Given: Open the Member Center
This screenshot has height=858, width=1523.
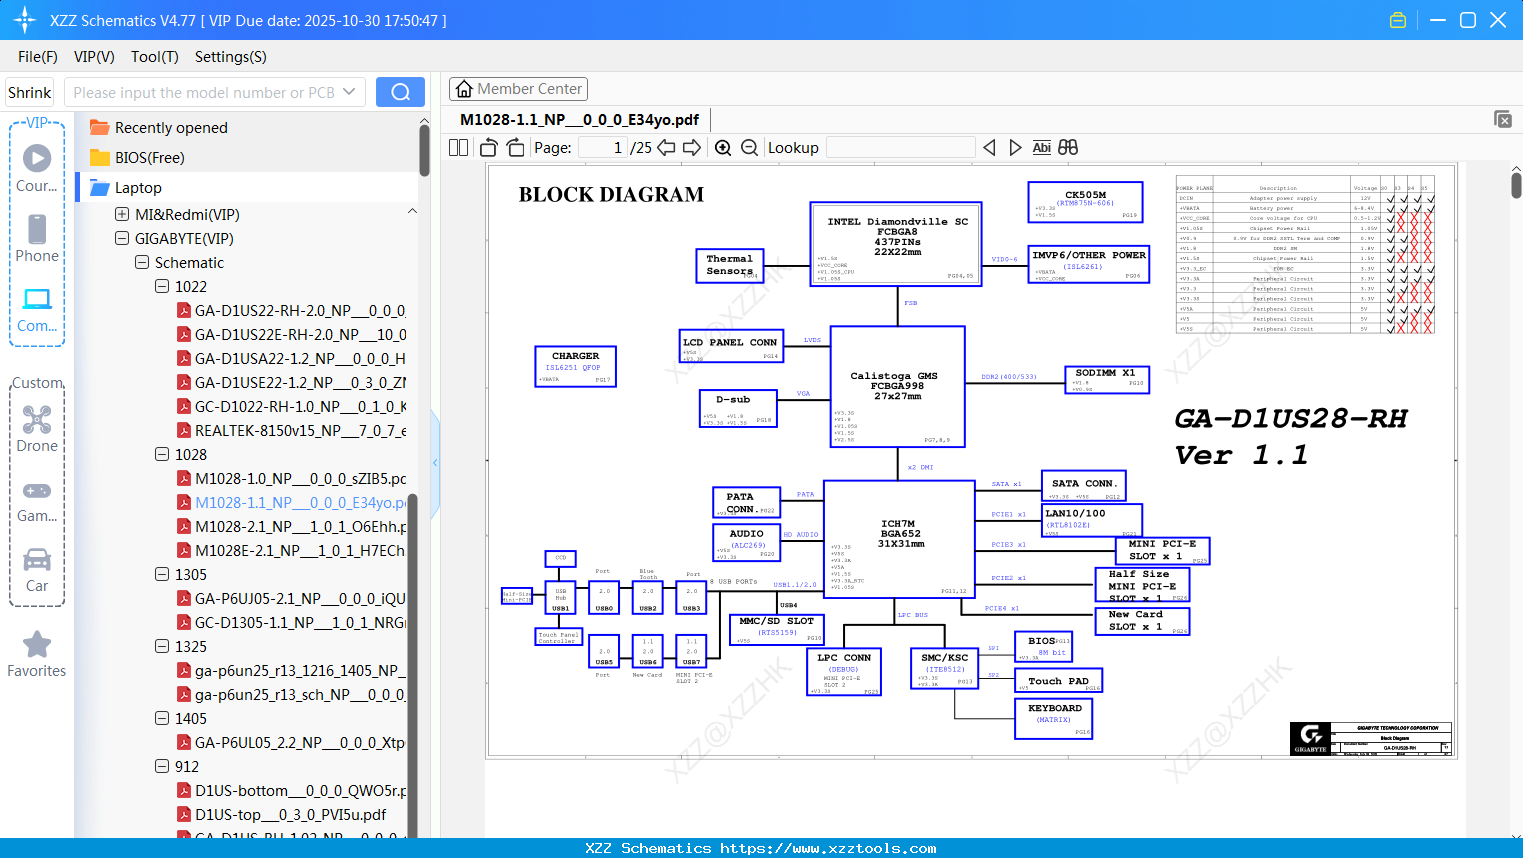Looking at the screenshot, I should point(518,89).
